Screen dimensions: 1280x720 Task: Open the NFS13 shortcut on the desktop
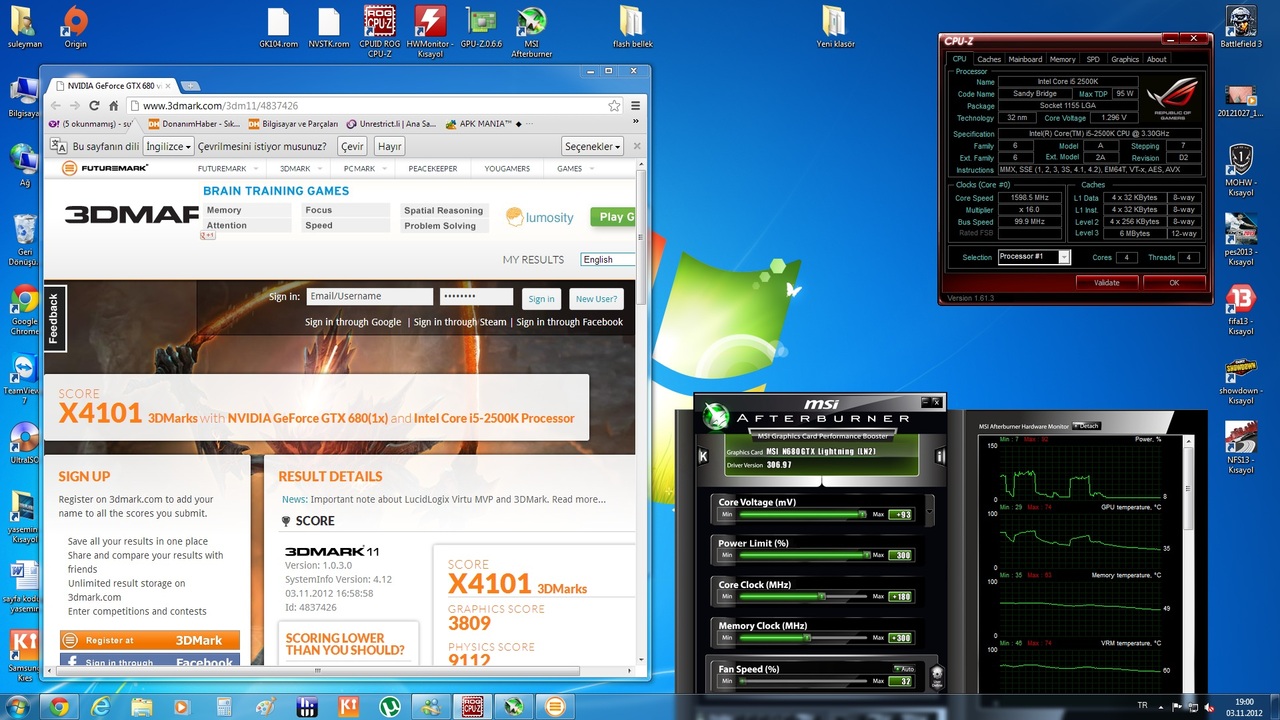1241,447
